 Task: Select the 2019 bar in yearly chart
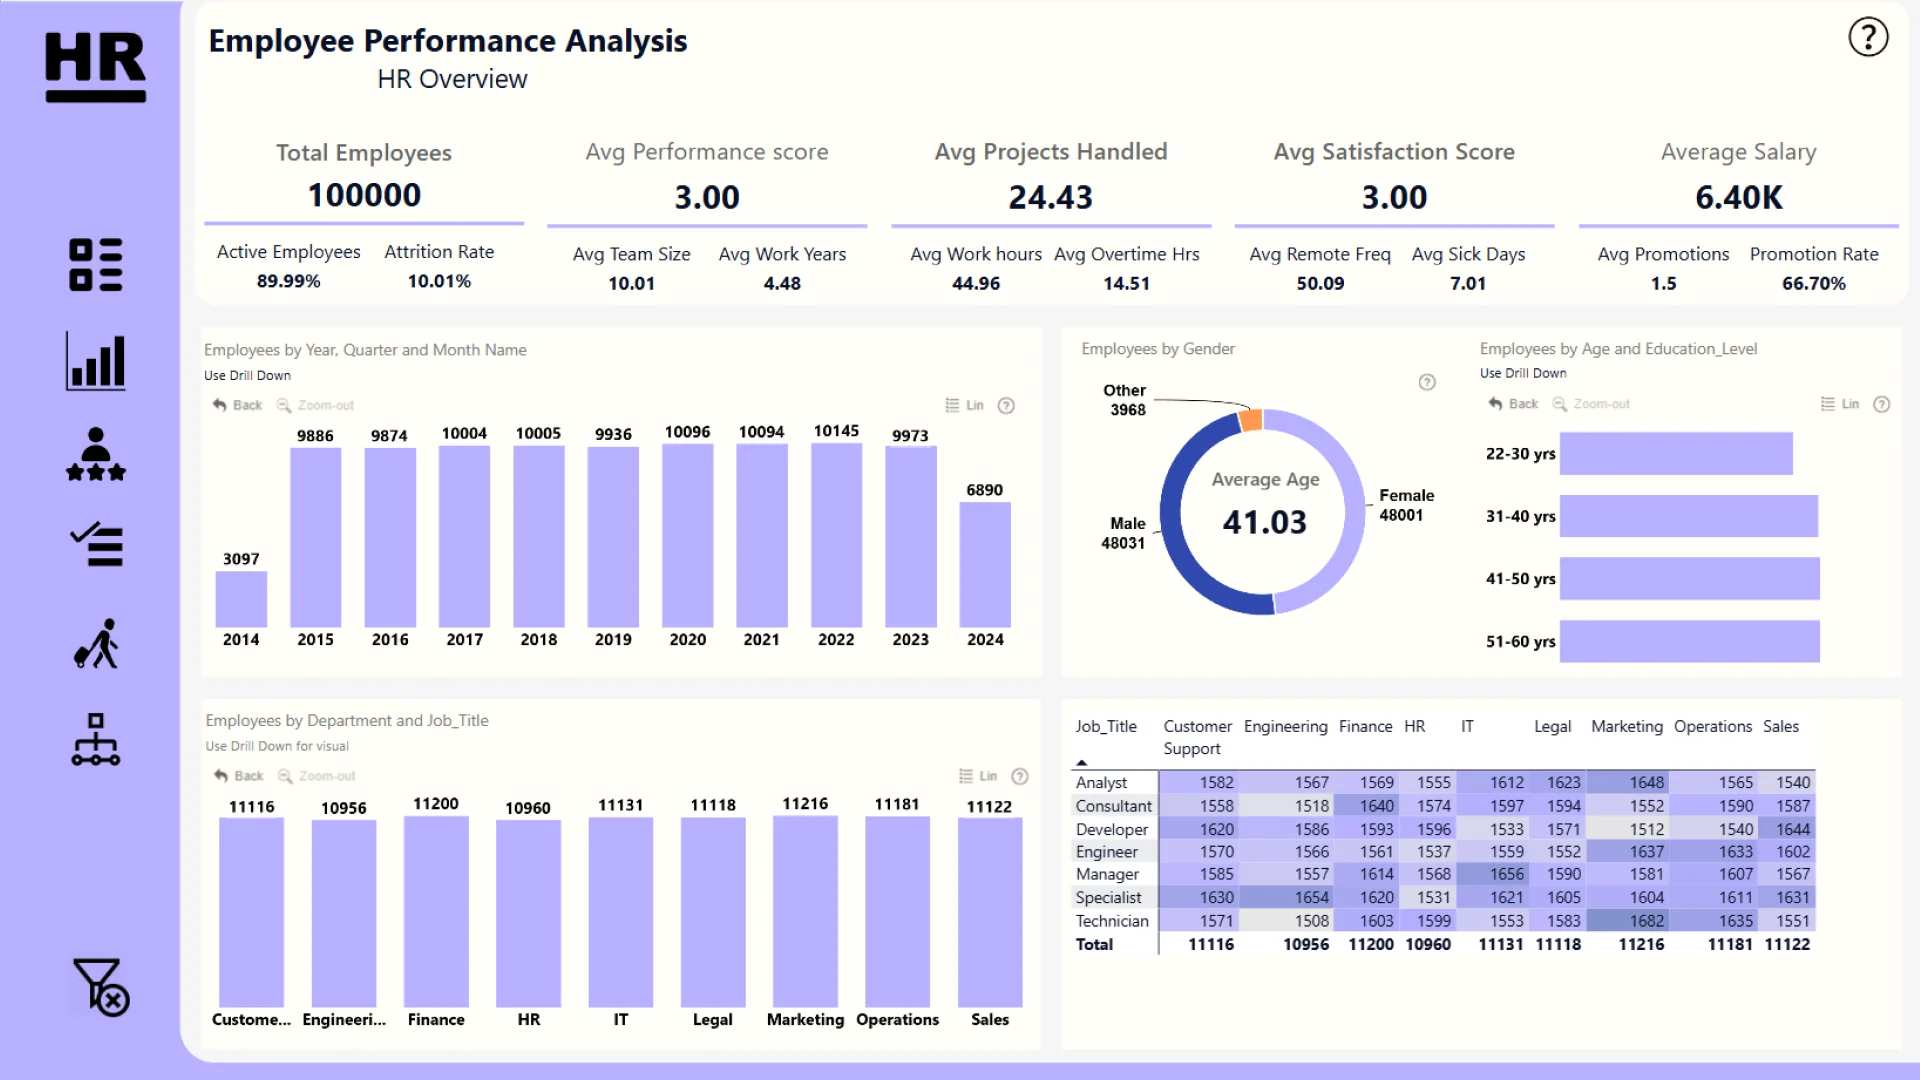(x=613, y=537)
